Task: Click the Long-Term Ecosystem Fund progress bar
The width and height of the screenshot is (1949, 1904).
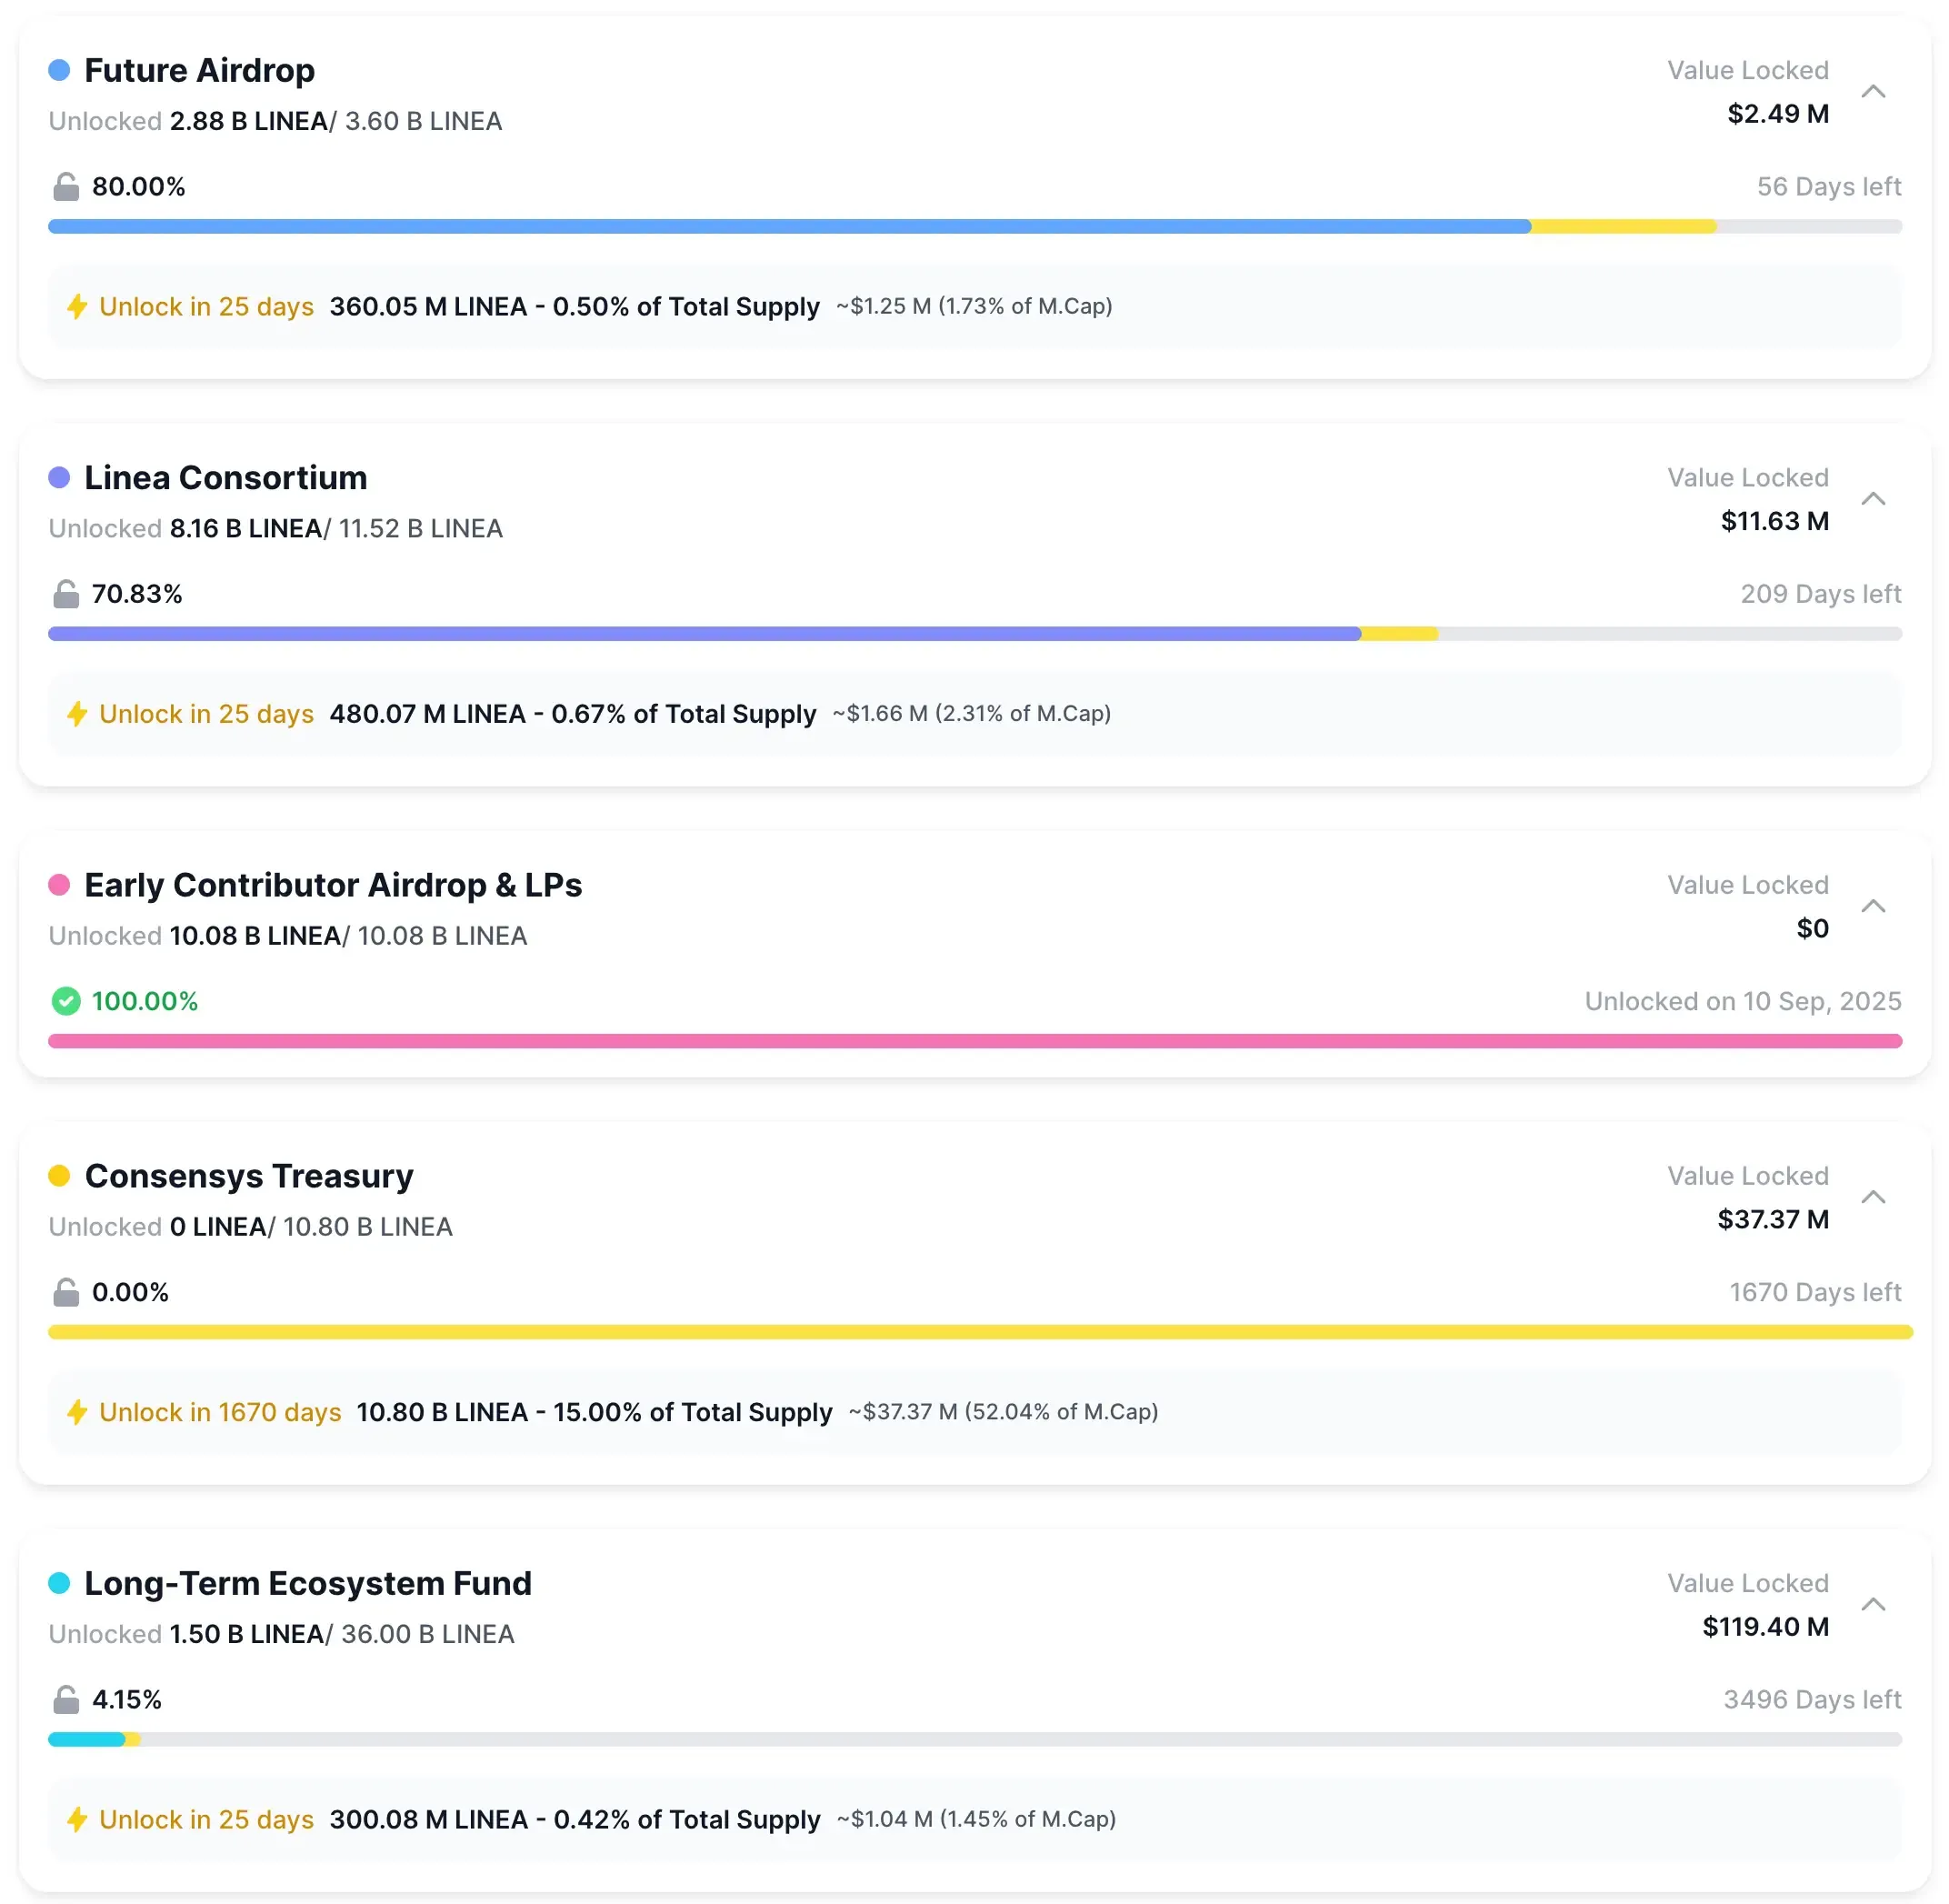Action: tap(975, 1739)
